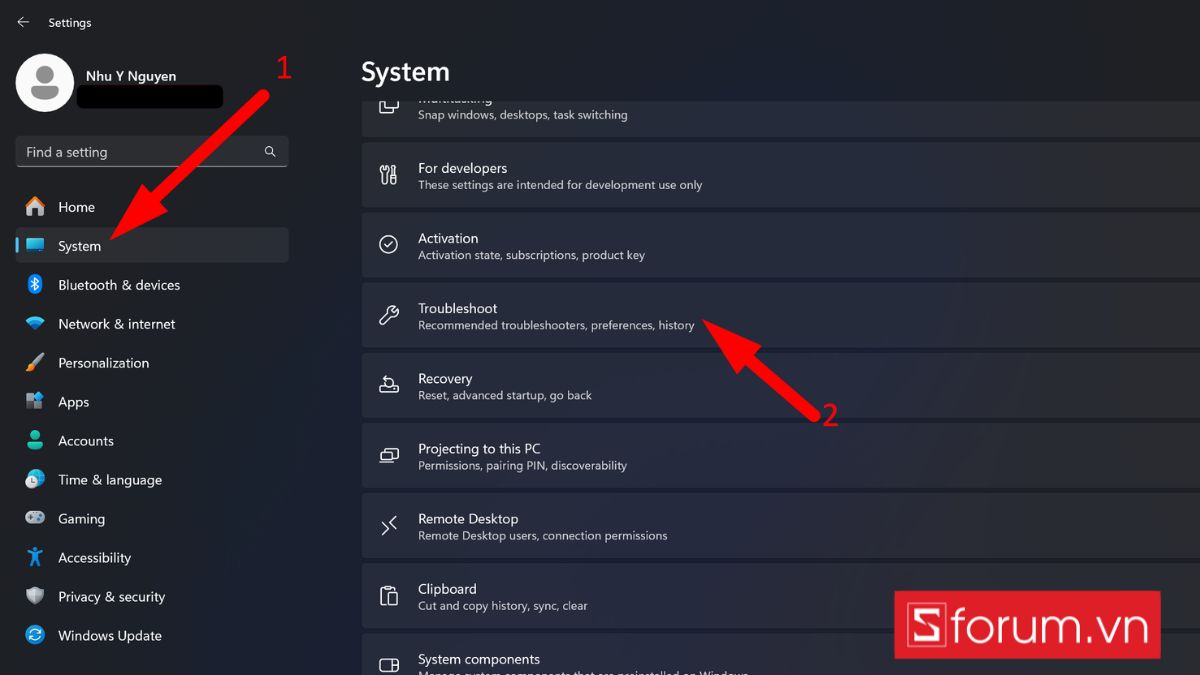This screenshot has width=1200, height=675.
Task: Click the Recovery icon
Action: [389, 385]
